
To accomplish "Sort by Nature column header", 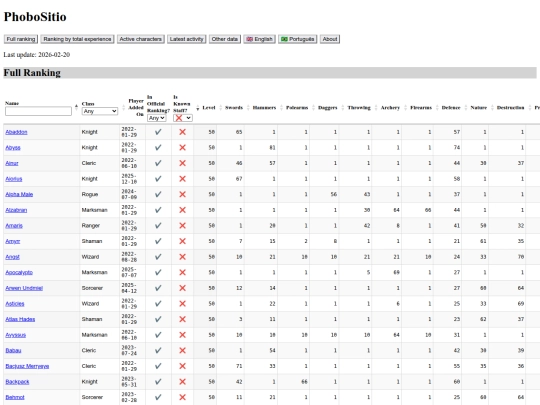I will [479, 108].
